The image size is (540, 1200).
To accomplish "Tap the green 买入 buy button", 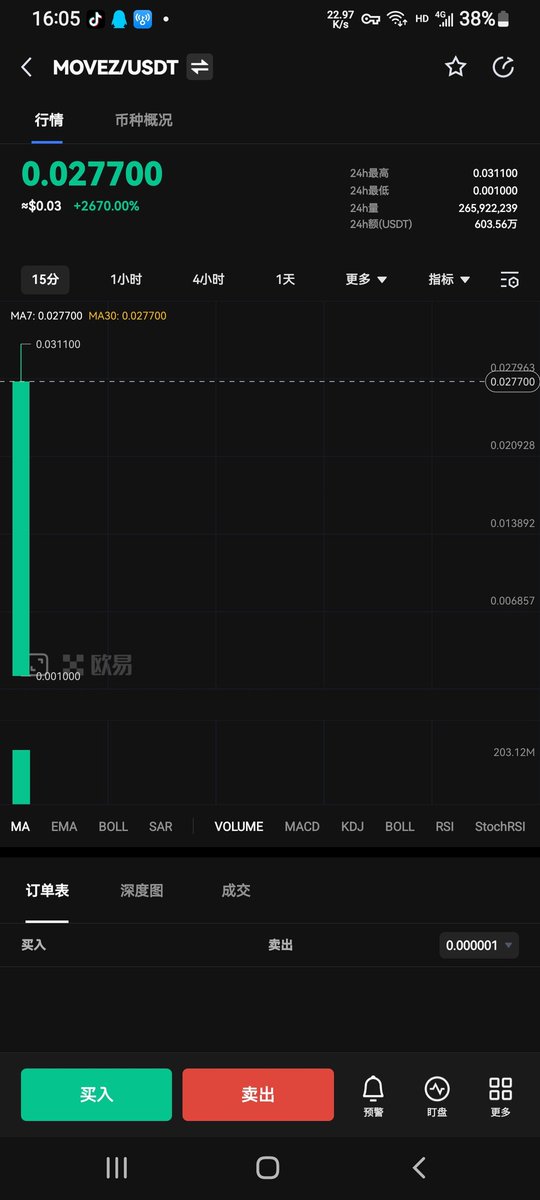I will (96, 1095).
